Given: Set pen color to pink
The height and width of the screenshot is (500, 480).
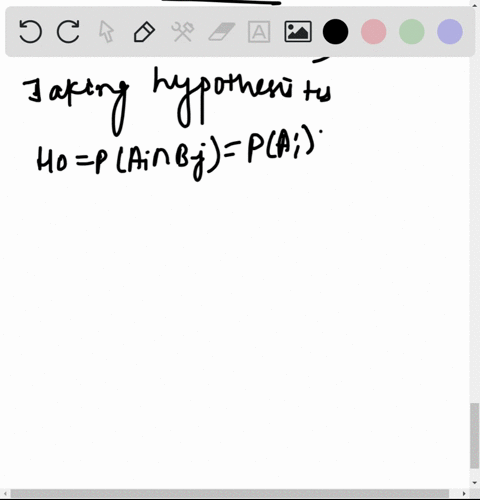Looking at the screenshot, I should tap(374, 32).
